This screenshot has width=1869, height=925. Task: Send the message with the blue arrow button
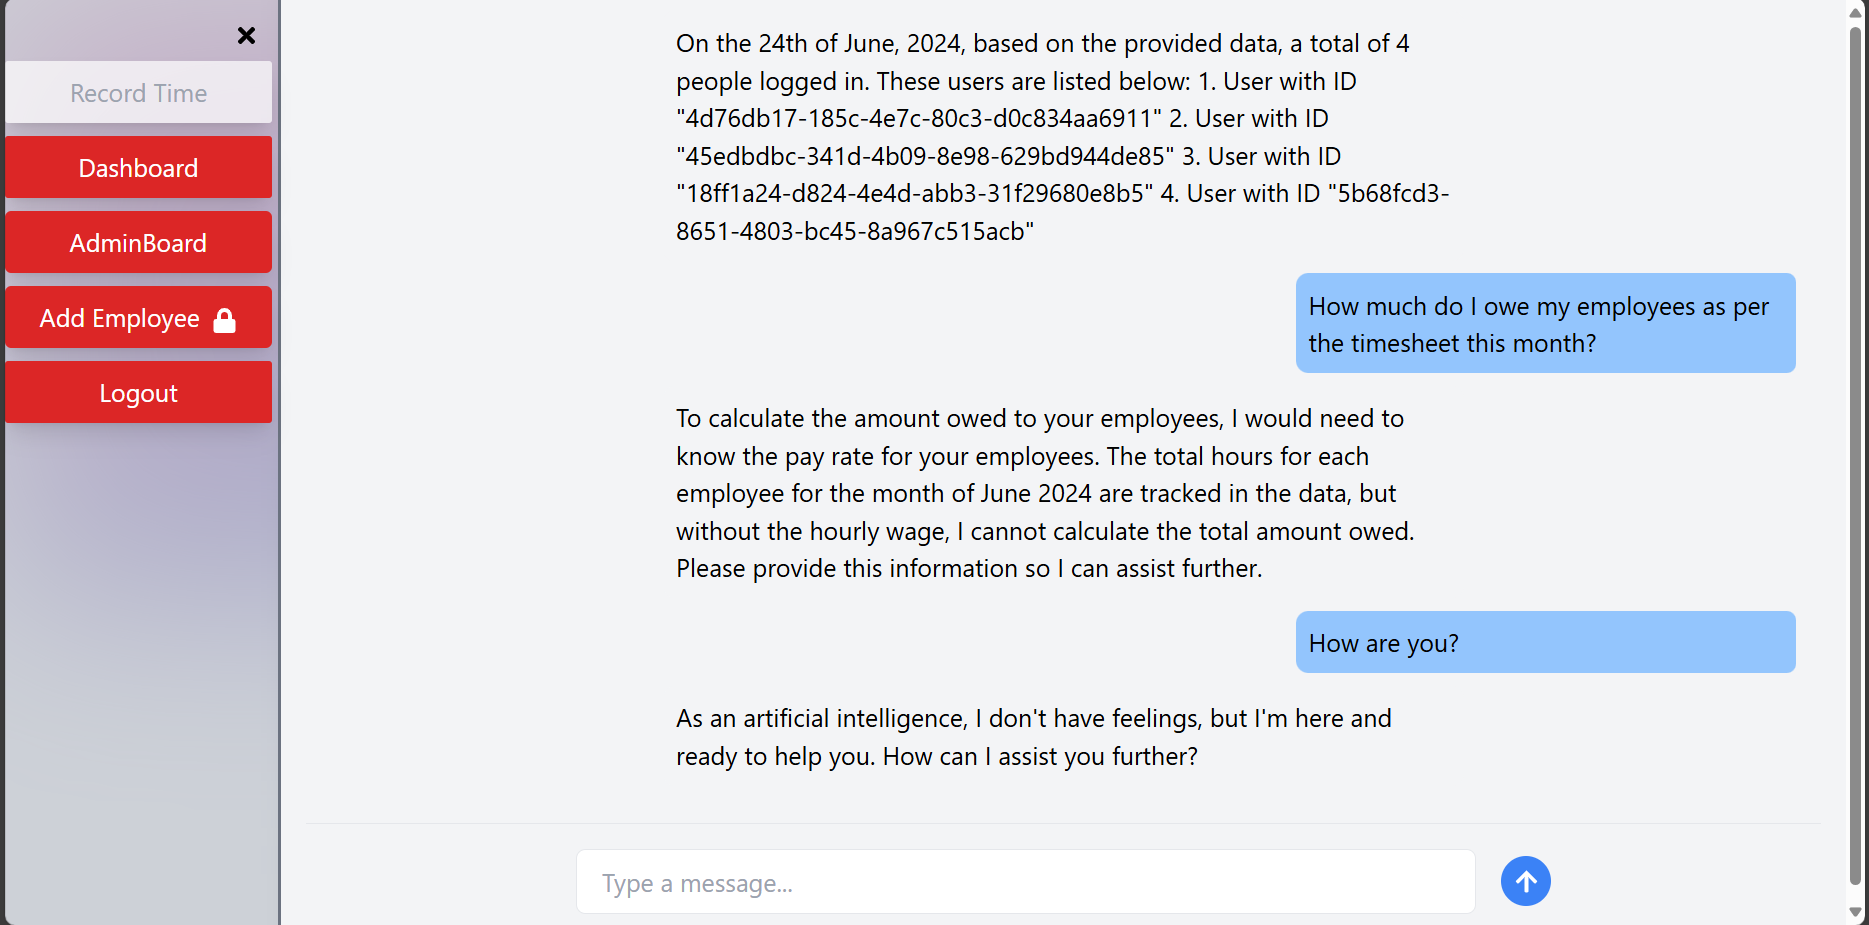coord(1525,881)
